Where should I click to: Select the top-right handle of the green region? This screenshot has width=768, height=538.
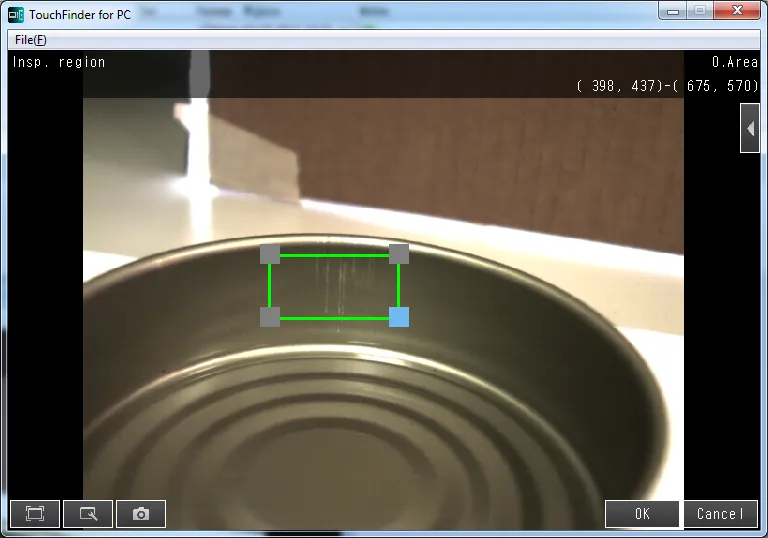[399, 254]
